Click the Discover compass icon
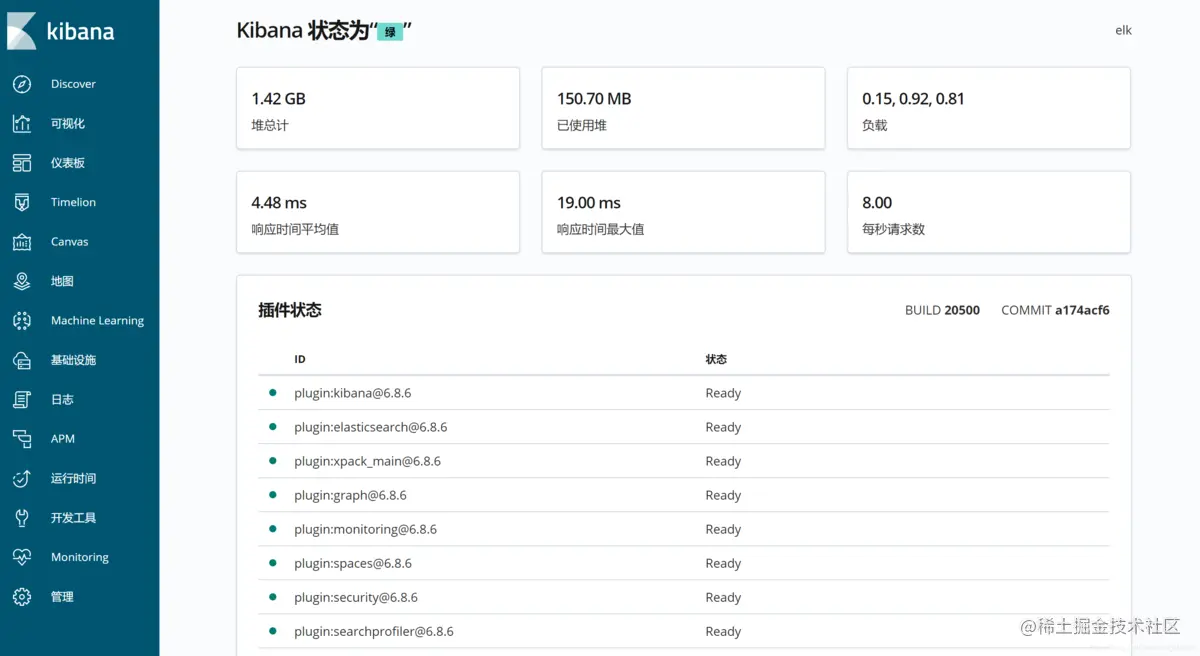The height and width of the screenshot is (656, 1200). click(x=22, y=84)
